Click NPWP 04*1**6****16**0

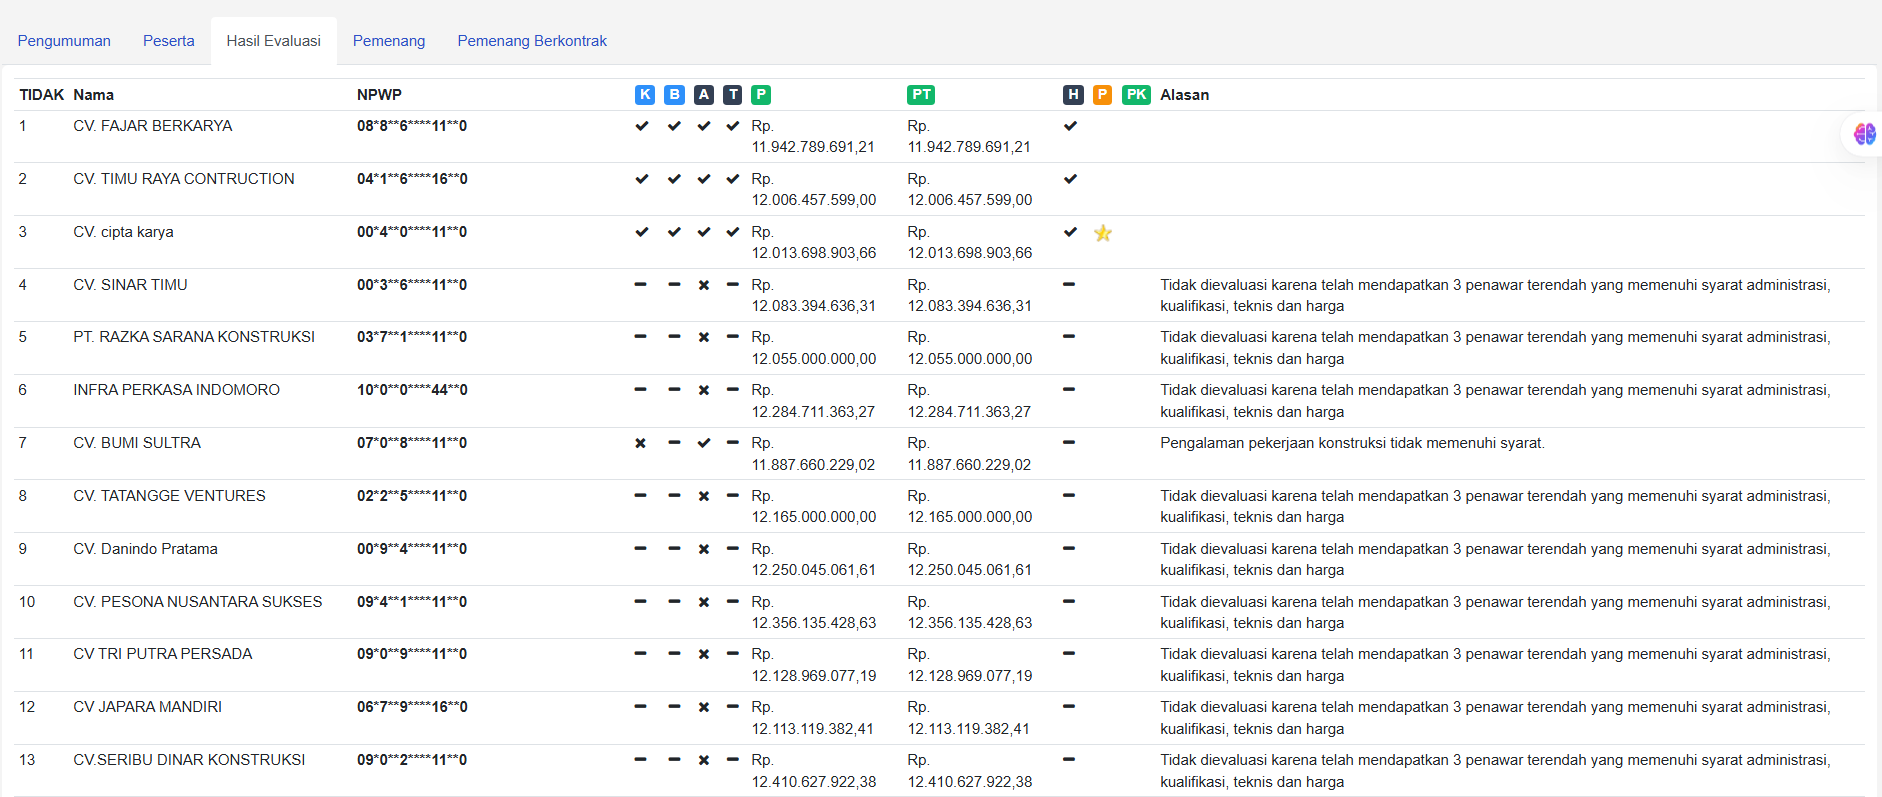click(412, 179)
